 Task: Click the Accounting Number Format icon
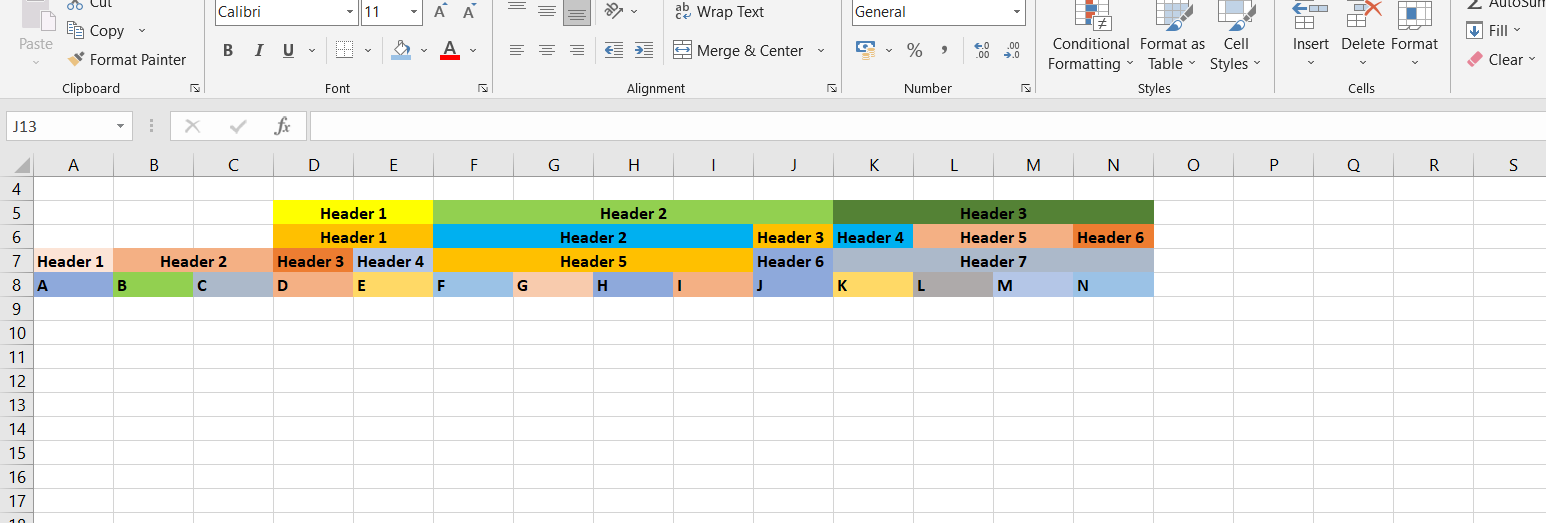pos(866,50)
